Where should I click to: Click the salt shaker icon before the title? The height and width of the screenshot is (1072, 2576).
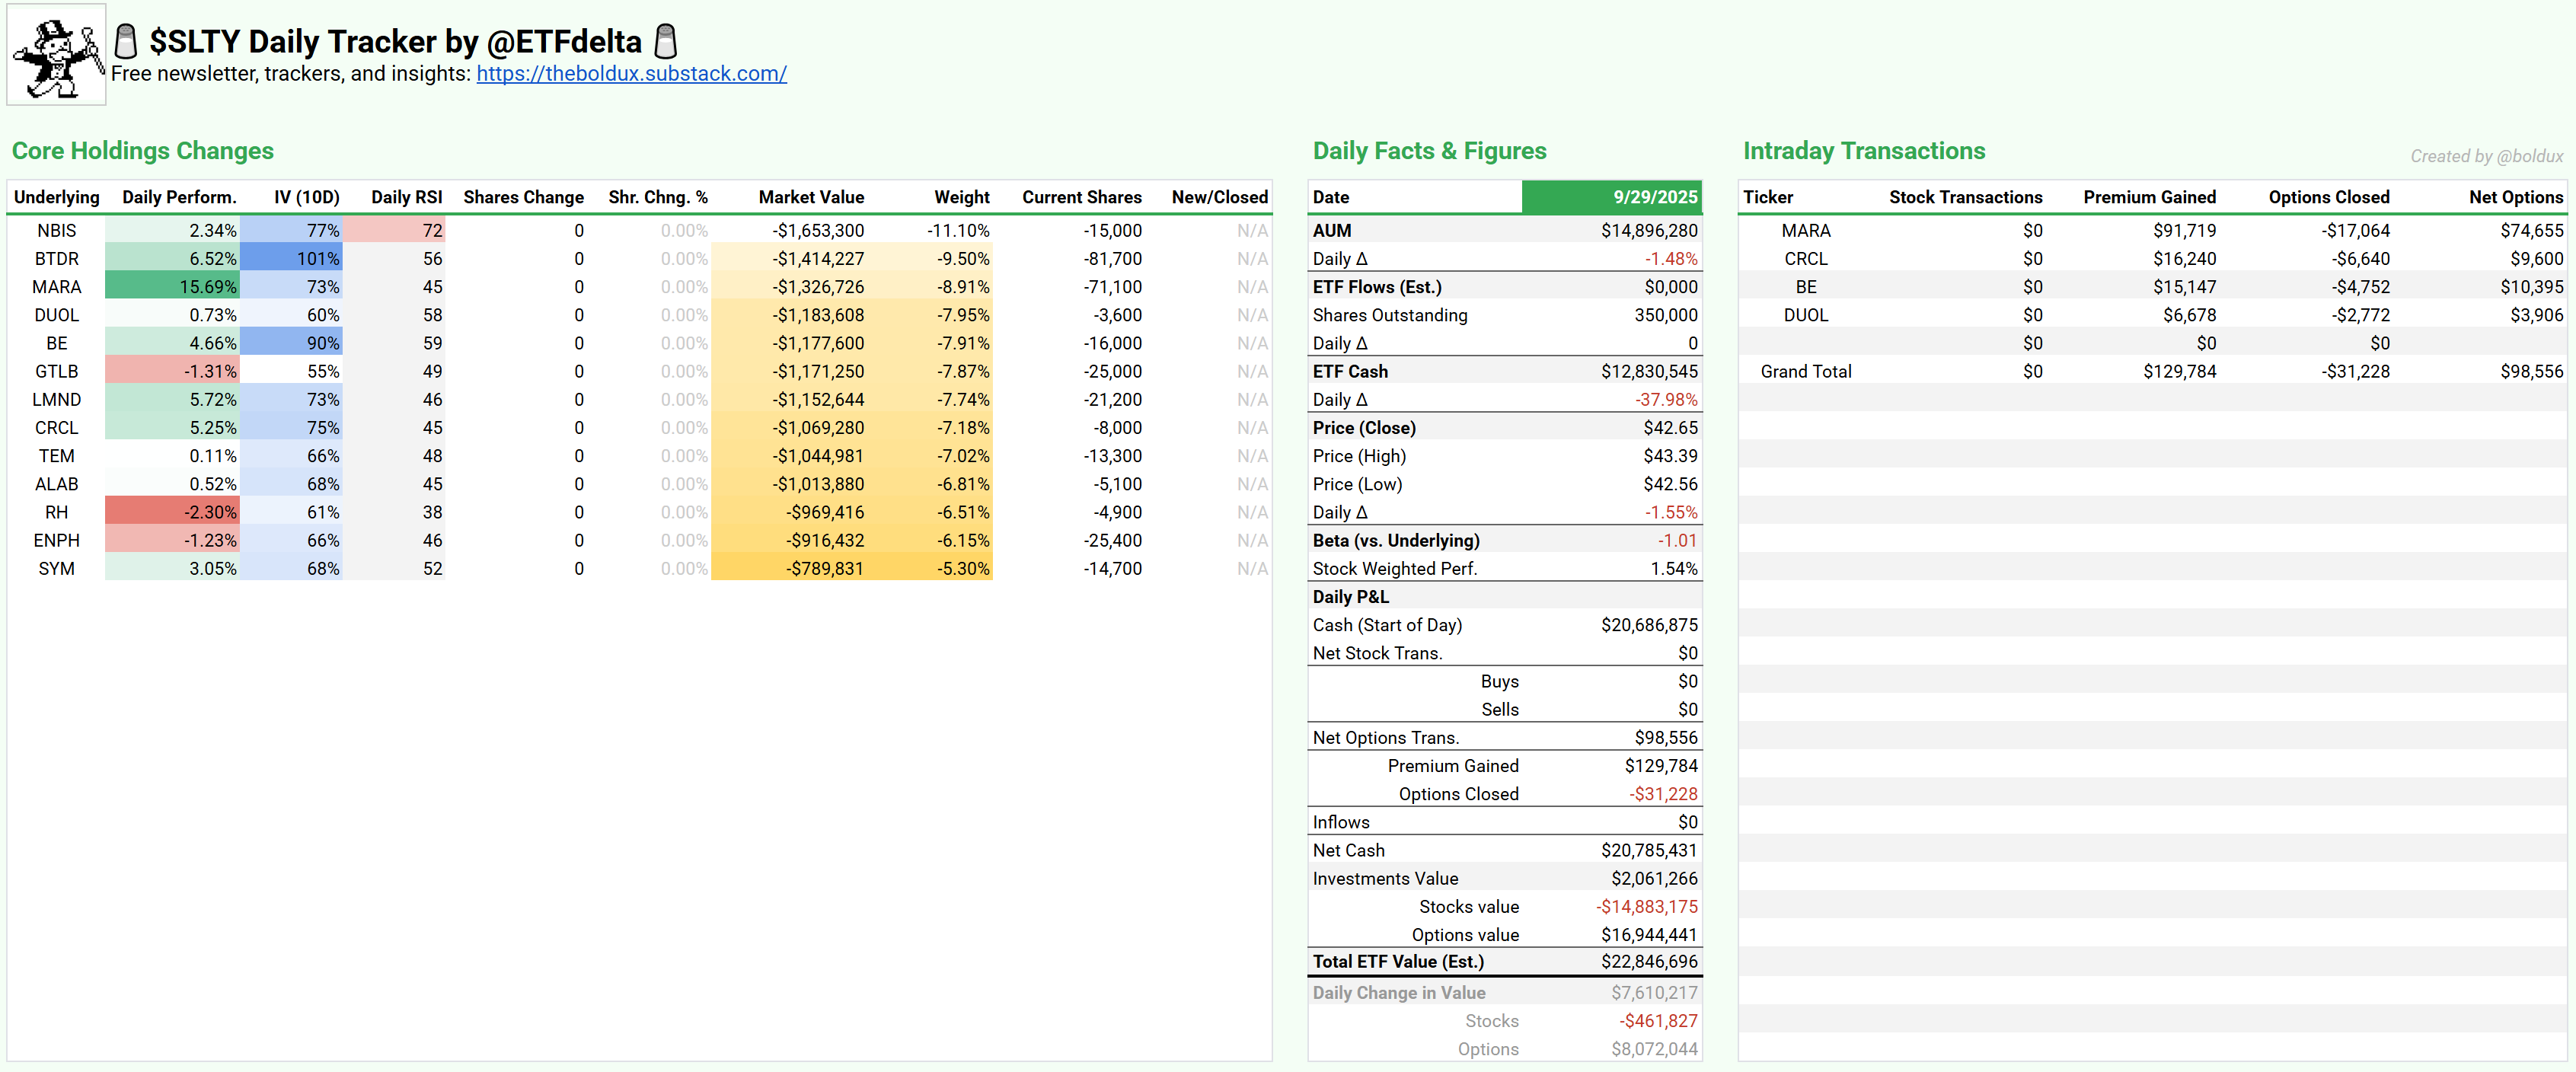pyautogui.click(x=126, y=41)
